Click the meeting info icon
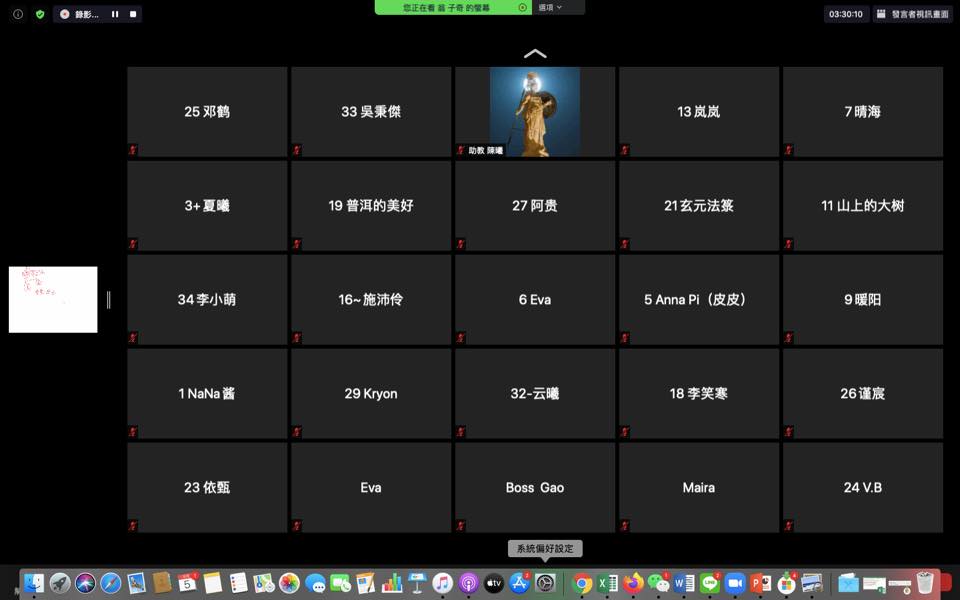960x600 pixels. point(18,14)
